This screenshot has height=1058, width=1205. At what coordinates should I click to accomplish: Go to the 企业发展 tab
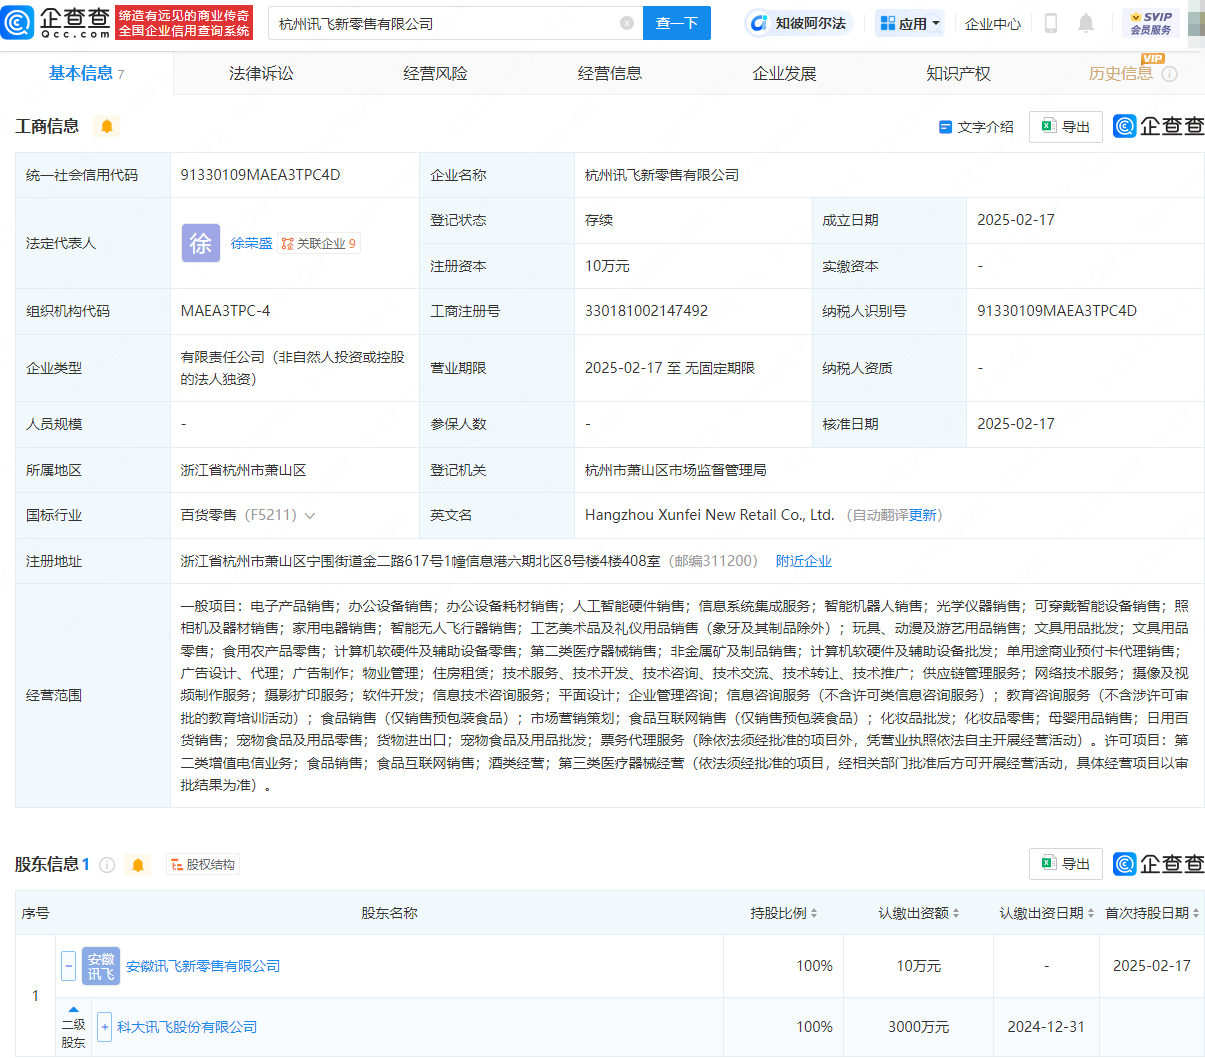click(784, 73)
